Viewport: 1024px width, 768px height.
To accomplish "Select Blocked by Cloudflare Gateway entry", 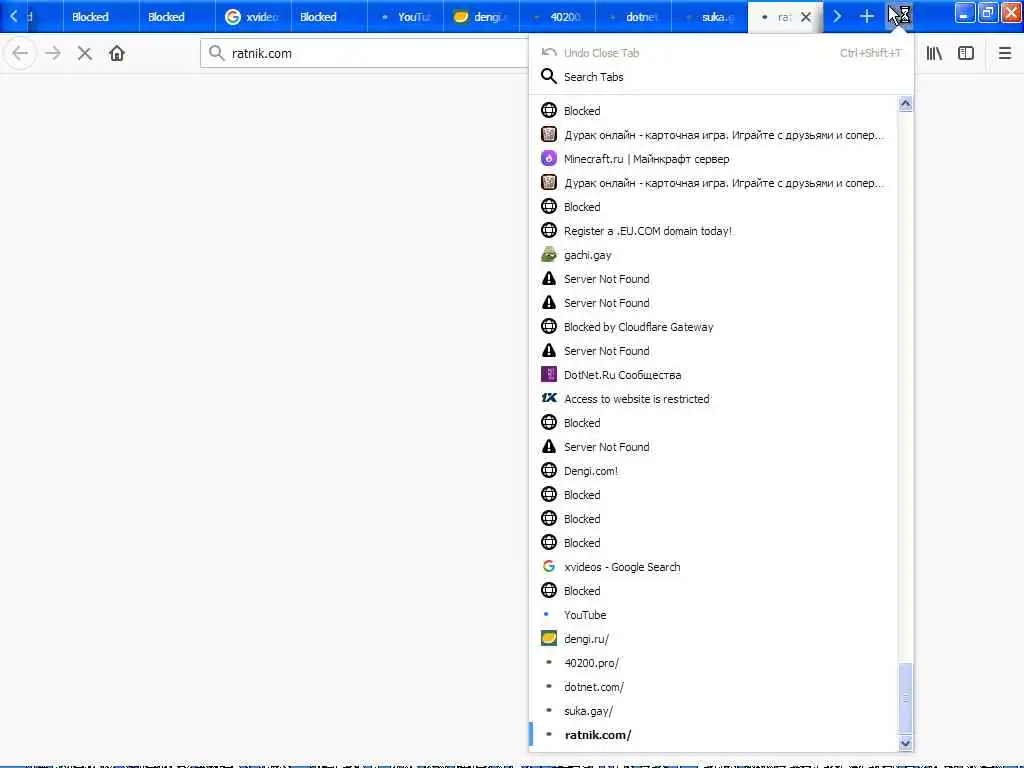I will [714, 327].
